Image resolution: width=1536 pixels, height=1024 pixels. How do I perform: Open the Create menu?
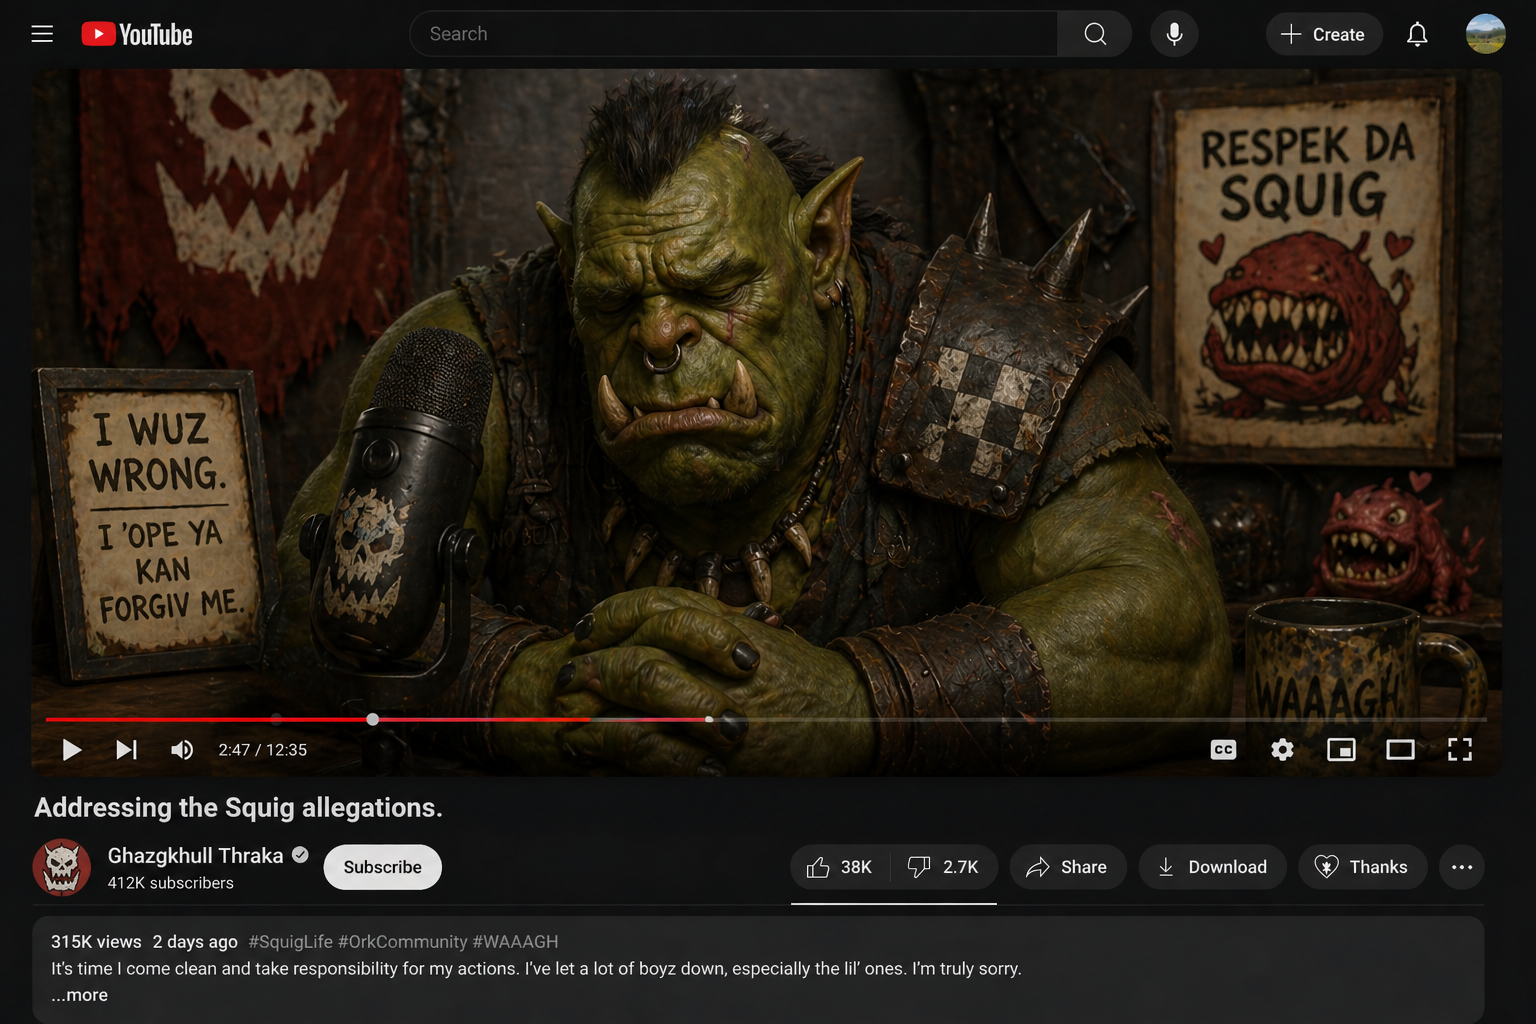[1324, 34]
